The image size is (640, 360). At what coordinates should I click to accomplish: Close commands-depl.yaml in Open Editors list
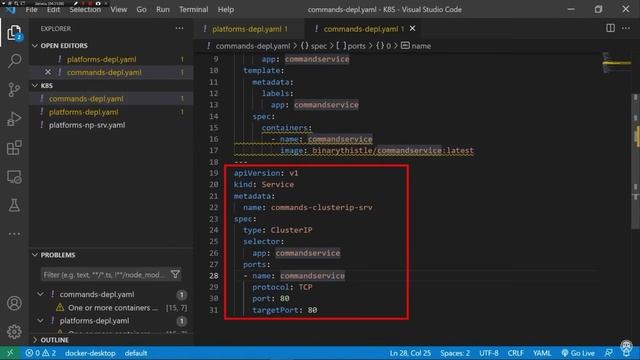(48, 72)
